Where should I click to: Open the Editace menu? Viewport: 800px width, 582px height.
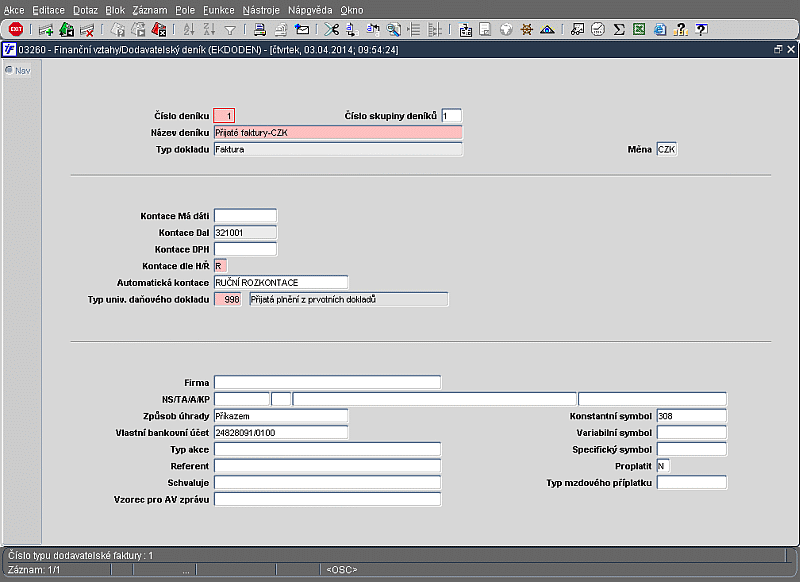coord(48,10)
